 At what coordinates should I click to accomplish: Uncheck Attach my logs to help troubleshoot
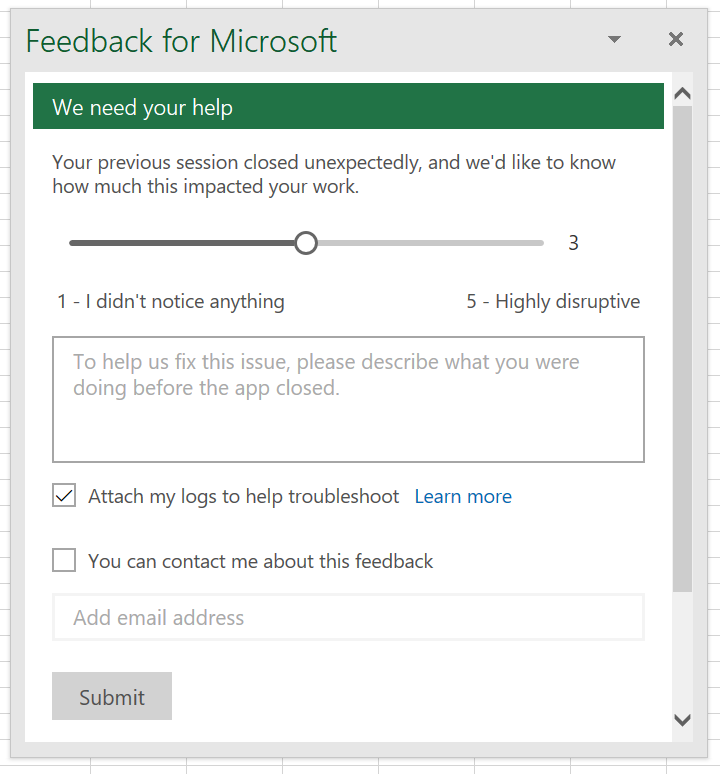pos(64,496)
